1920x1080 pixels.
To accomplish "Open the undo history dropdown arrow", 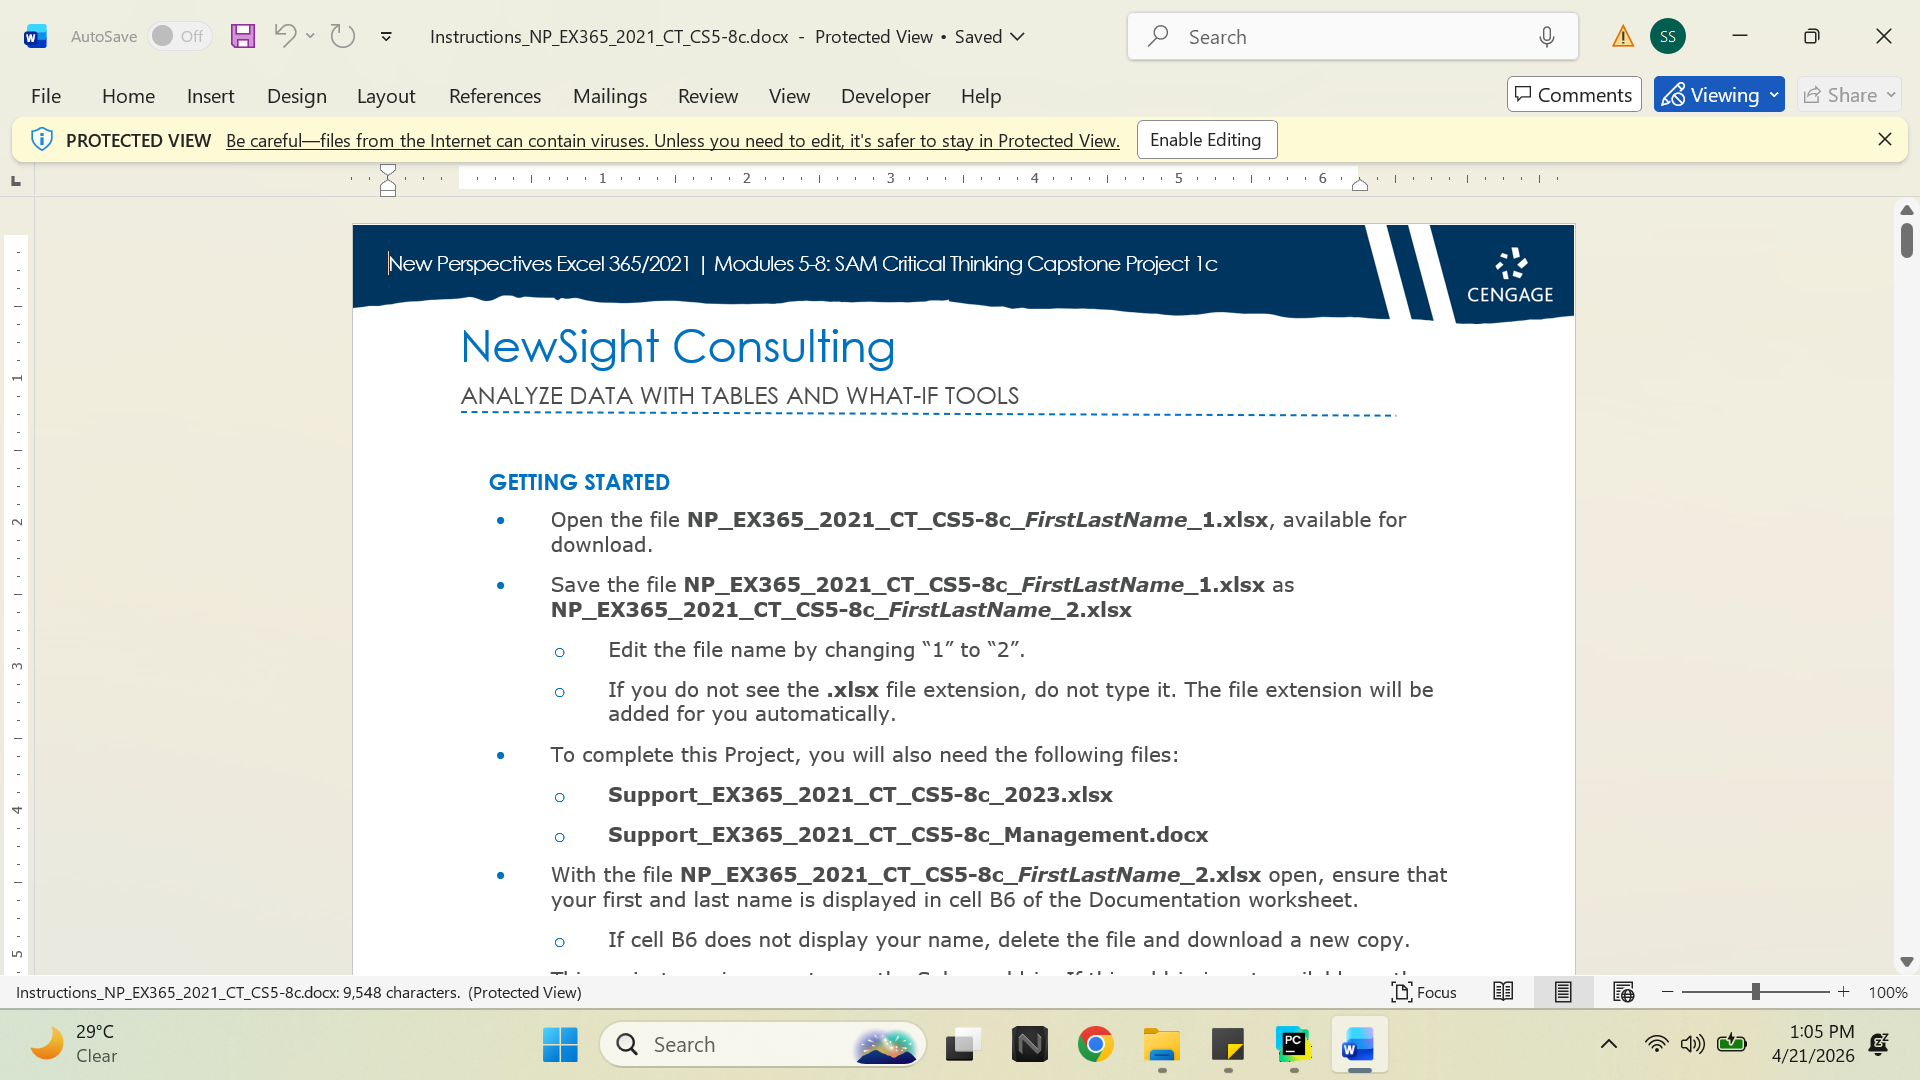I will (x=310, y=36).
